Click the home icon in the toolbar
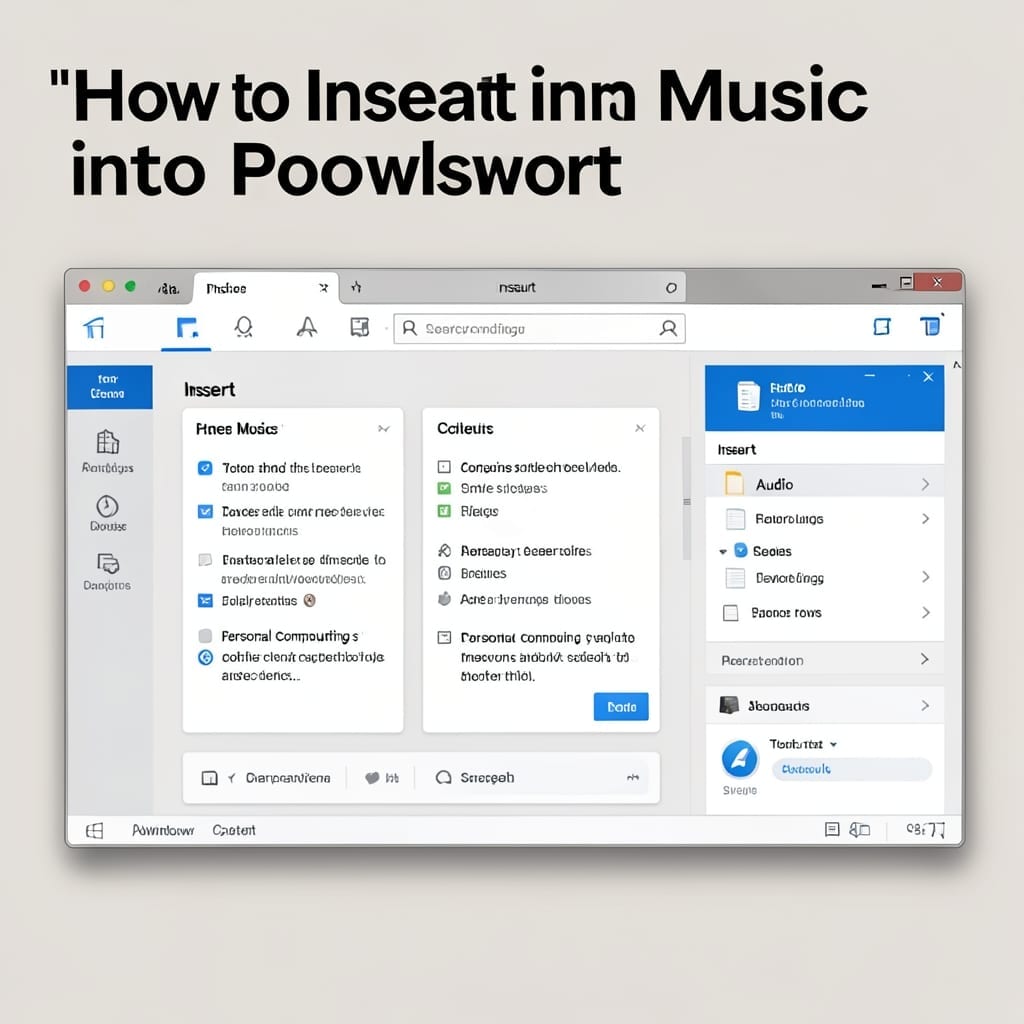1024x1024 pixels. [x=94, y=327]
